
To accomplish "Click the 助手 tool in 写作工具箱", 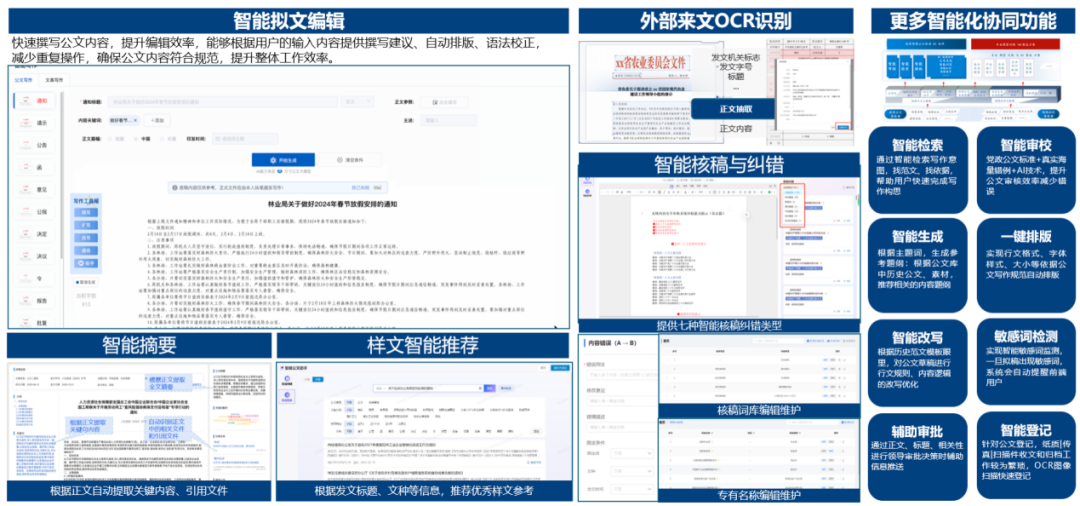I will (x=87, y=264).
